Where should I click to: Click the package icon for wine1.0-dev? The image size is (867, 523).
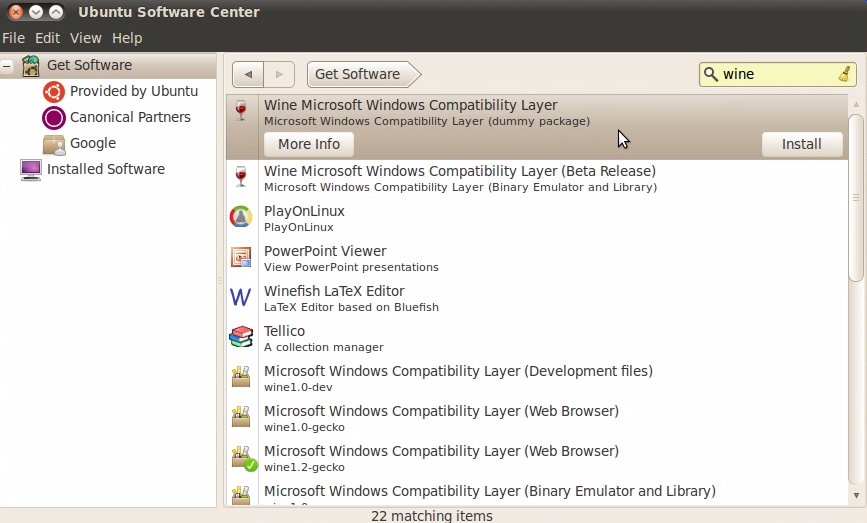[241, 376]
